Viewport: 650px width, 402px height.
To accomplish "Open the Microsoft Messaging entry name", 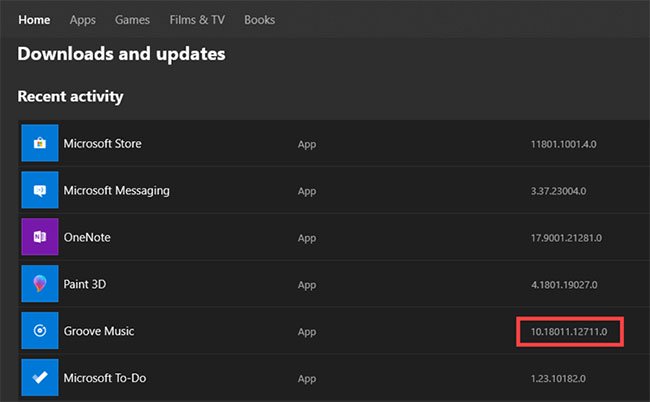I will tap(116, 191).
